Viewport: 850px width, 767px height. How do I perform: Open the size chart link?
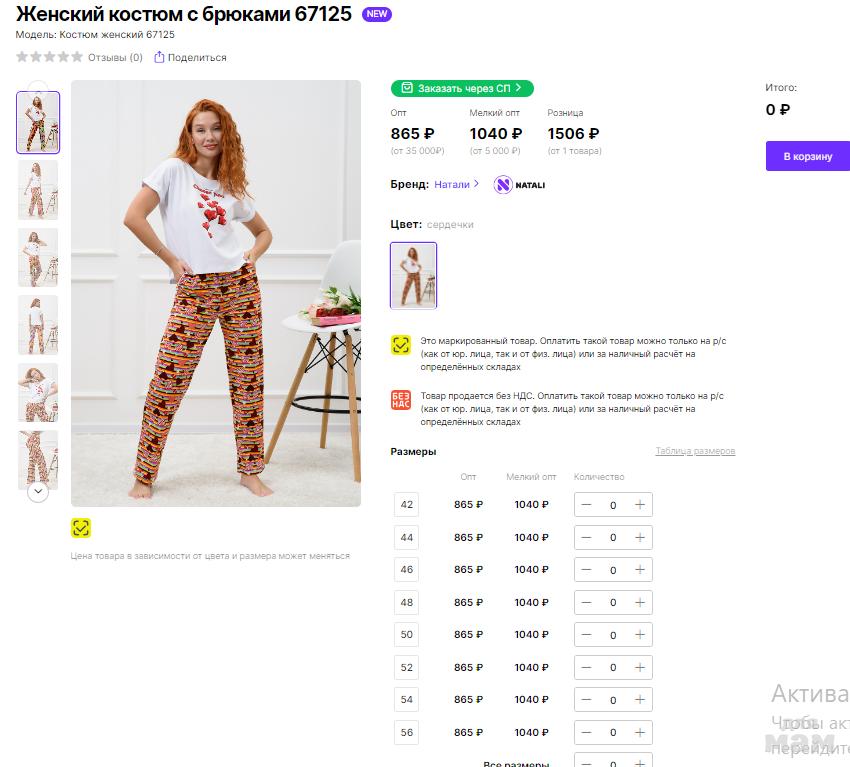[695, 451]
